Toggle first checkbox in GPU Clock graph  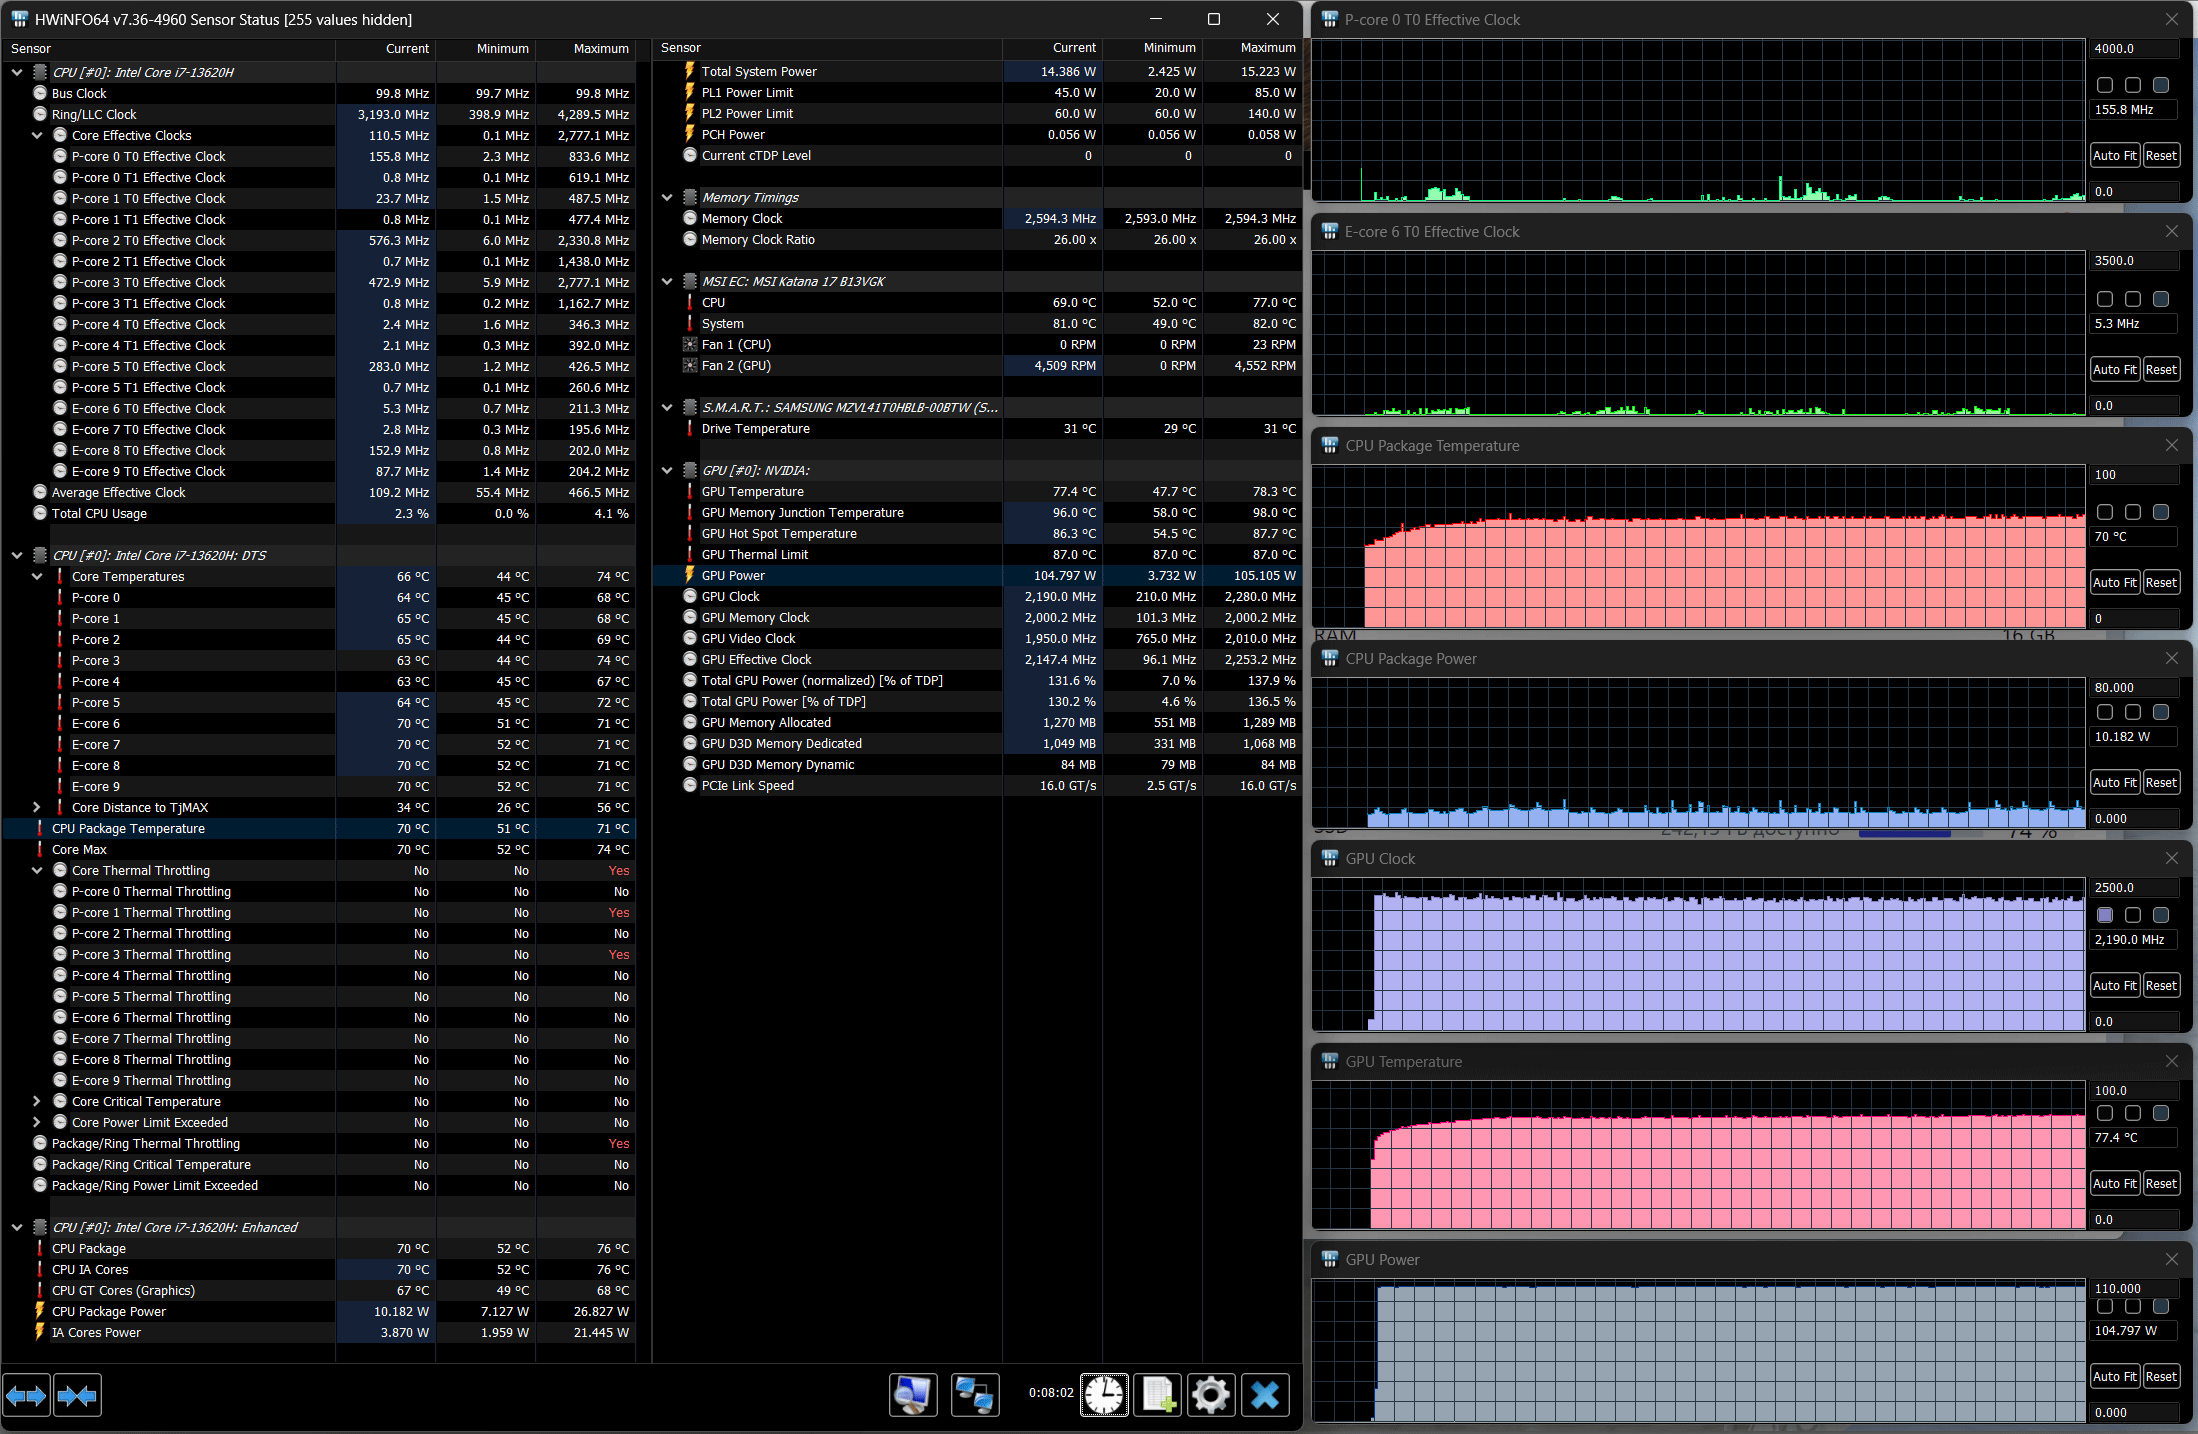click(2105, 915)
